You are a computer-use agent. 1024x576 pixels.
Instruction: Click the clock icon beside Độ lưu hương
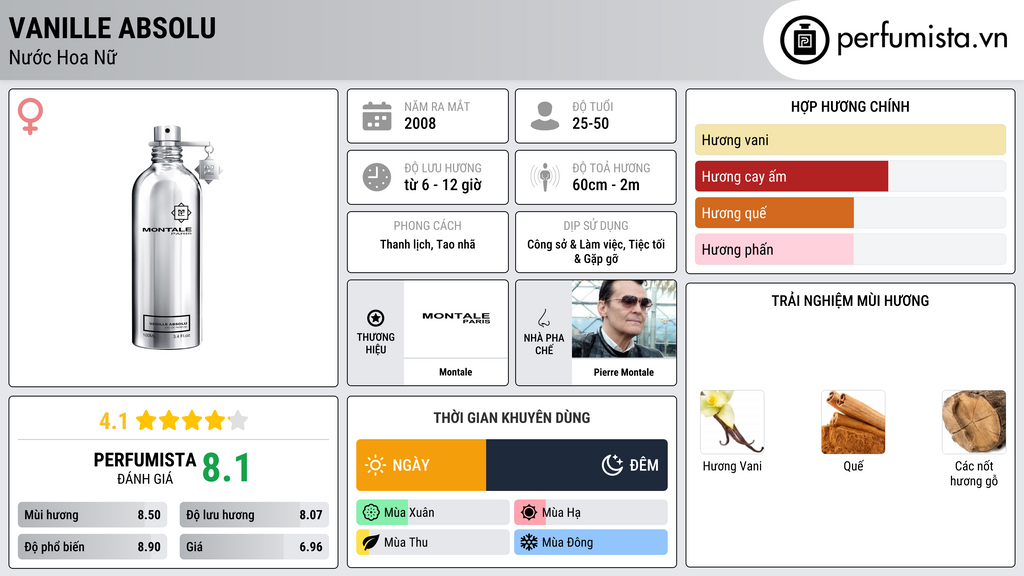tap(376, 177)
